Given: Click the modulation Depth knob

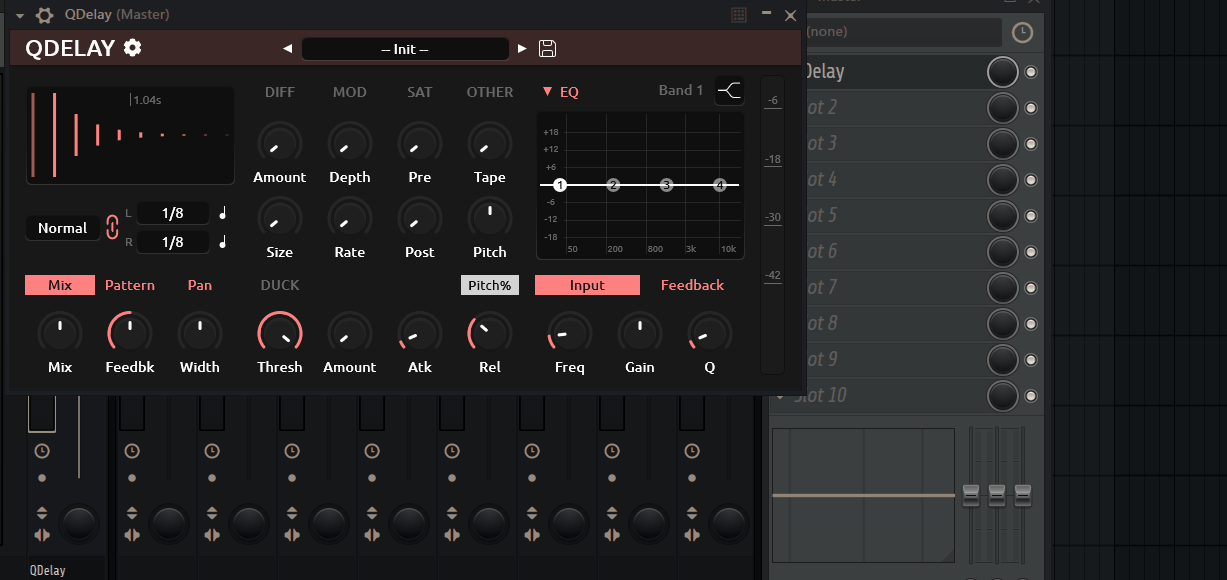Looking at the screenshot, I should pos(350,142).
